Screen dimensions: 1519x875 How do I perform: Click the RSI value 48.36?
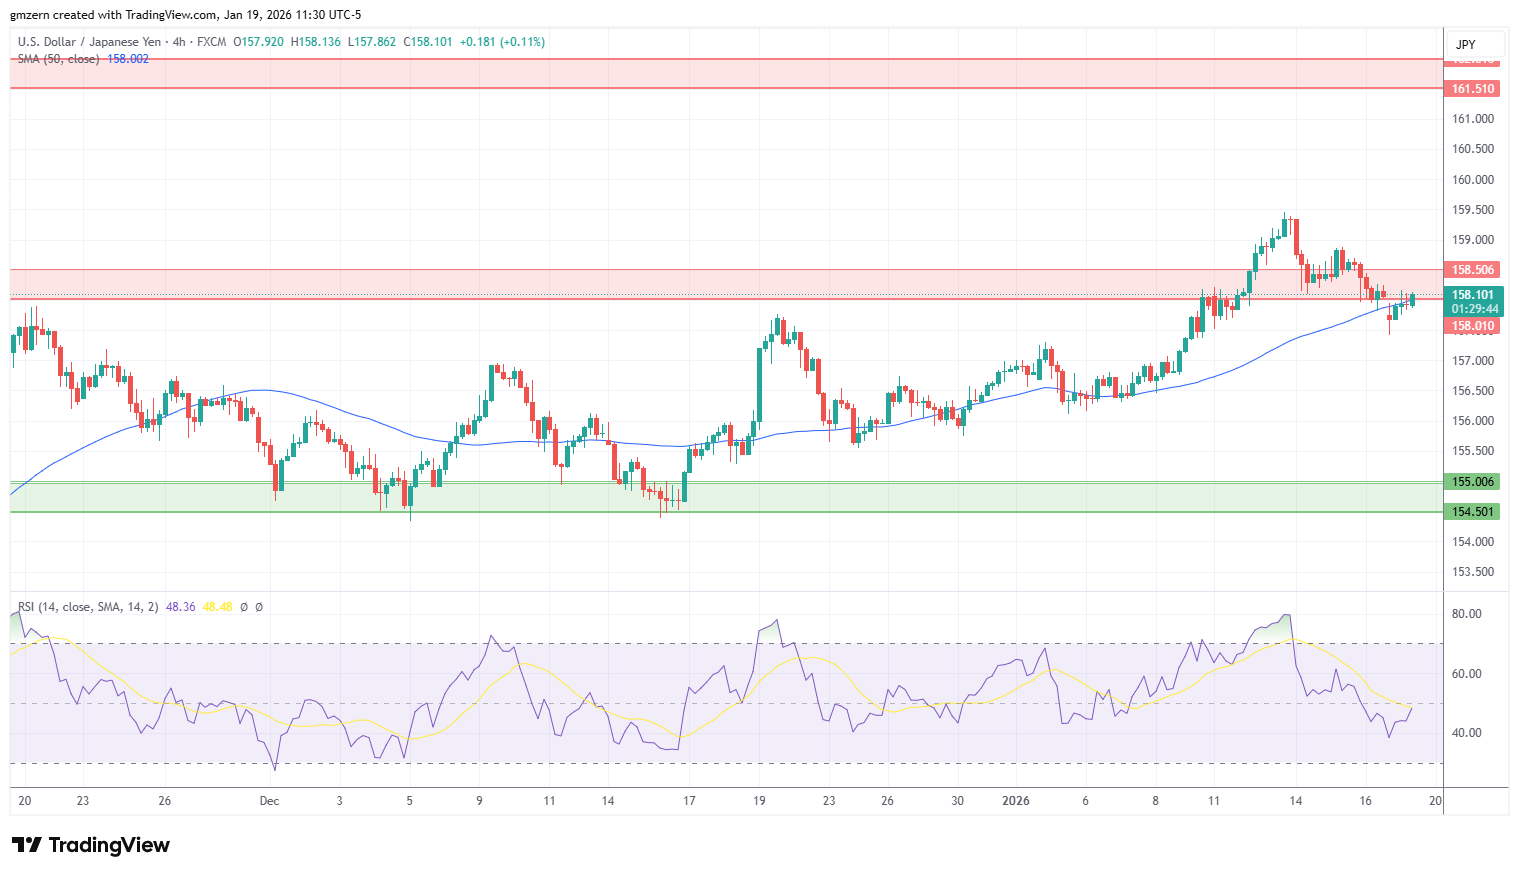180,607
